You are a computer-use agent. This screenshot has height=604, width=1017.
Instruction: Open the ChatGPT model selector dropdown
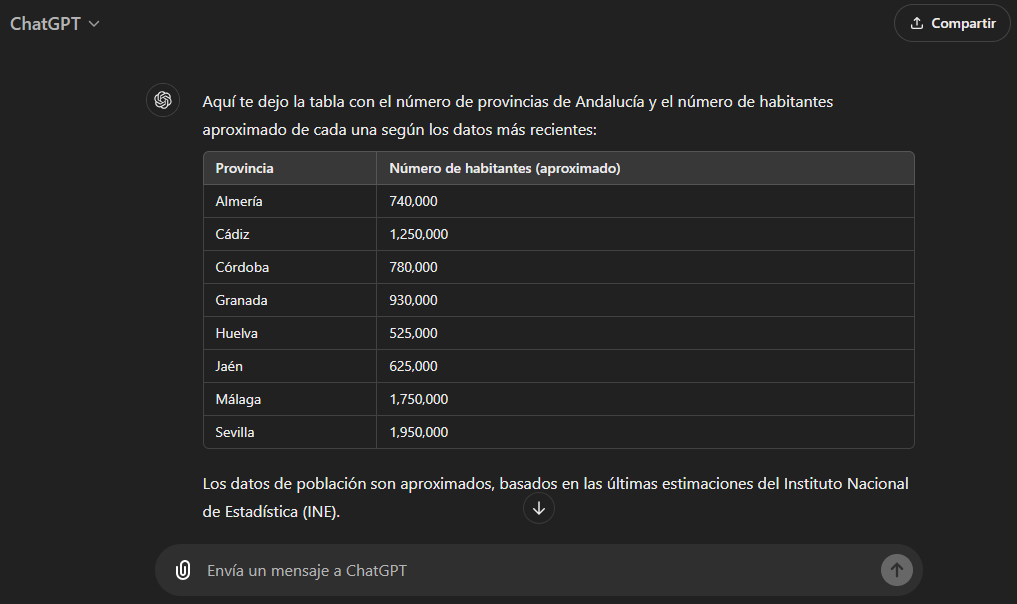coord(55,23)
